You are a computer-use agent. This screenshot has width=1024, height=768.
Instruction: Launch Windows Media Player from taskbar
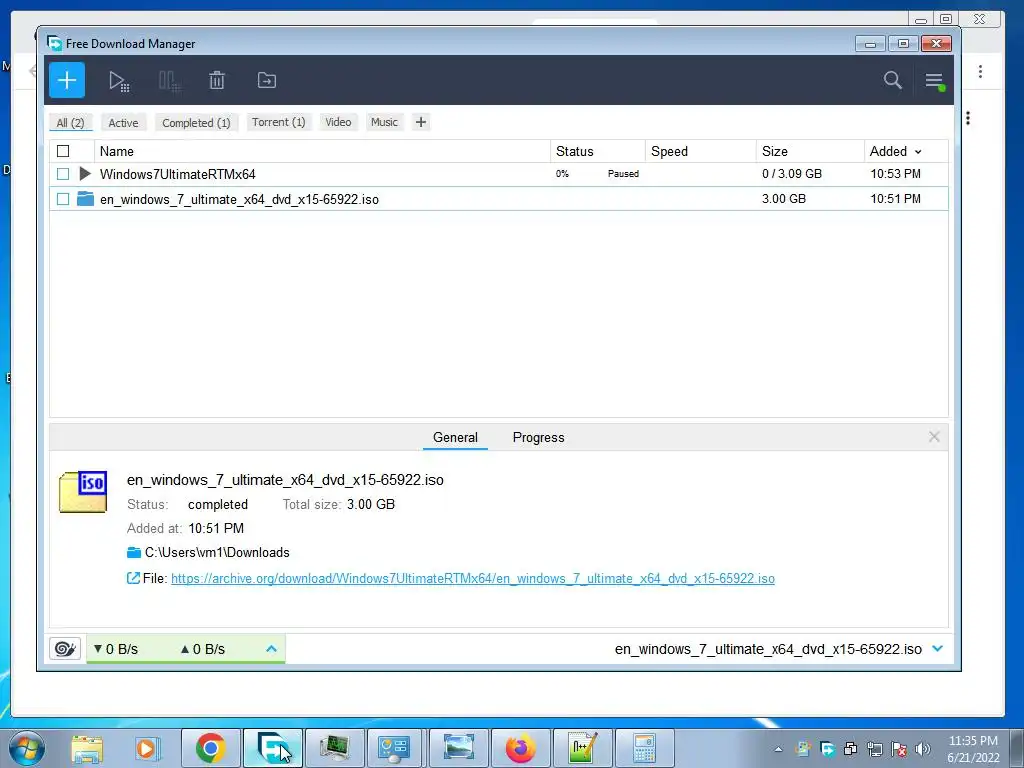[147, 749]
